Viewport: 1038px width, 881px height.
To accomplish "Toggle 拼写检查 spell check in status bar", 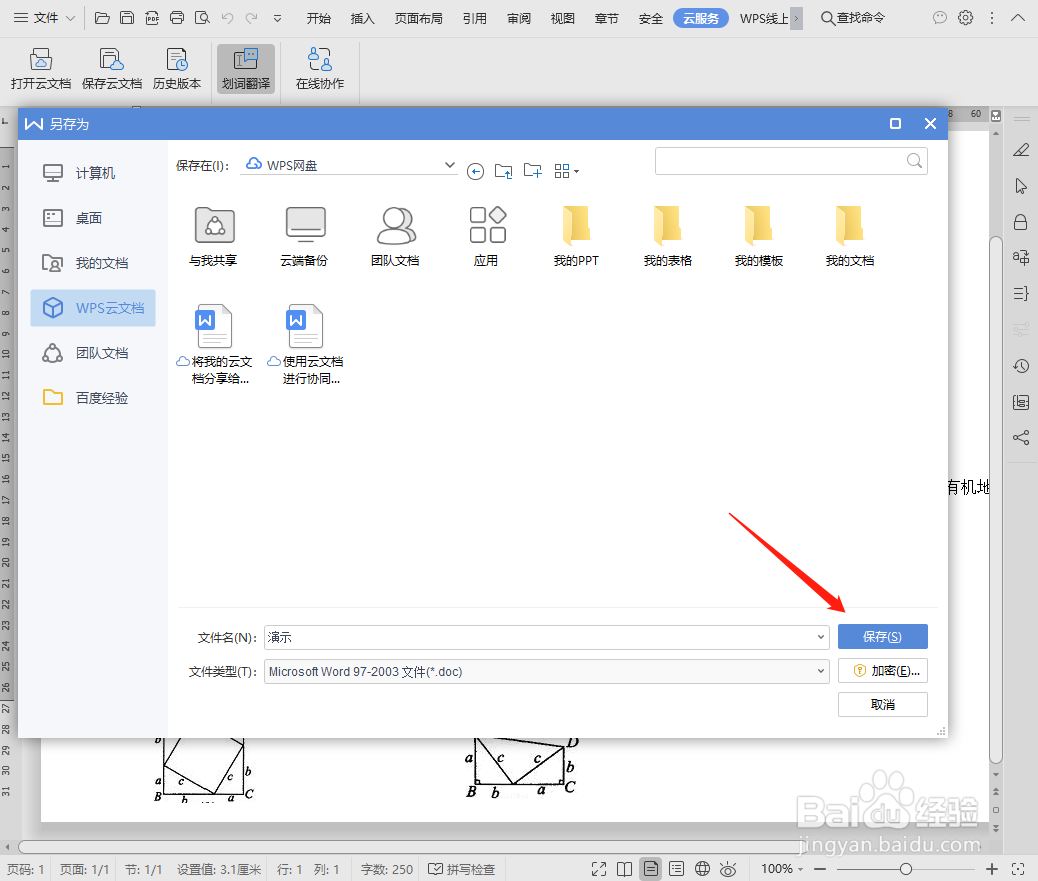I will pyautogui.click(x=461, y=869).
